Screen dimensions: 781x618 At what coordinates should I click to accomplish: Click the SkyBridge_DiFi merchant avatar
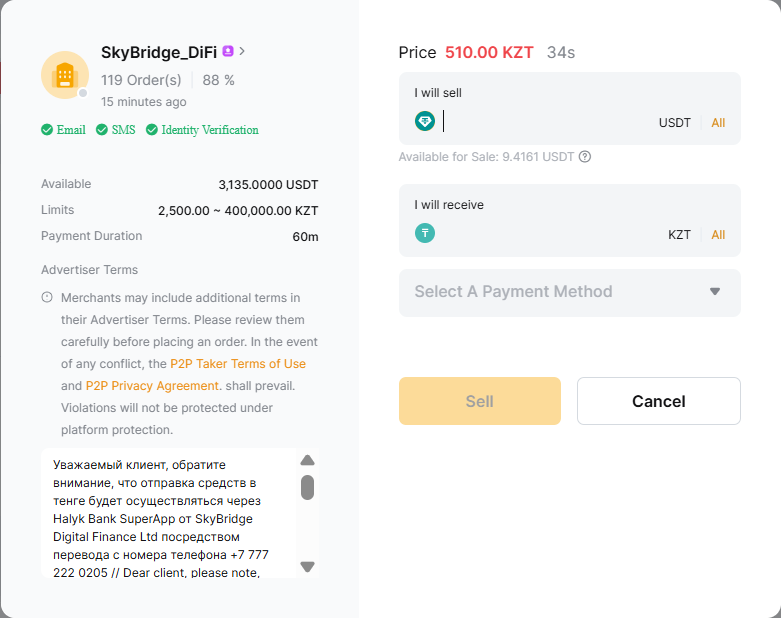(65, 75)
